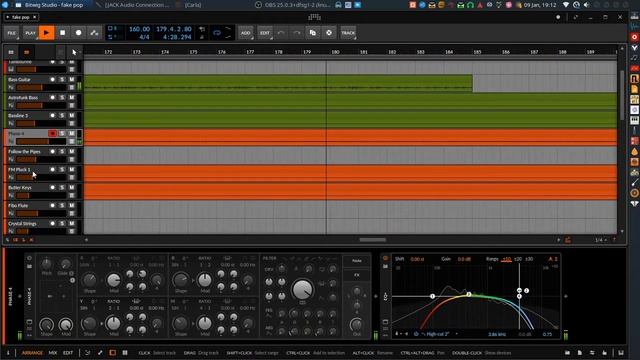Open the TRACK menu
The width and height of the screenshot is (640, 360).
(348, 33)
